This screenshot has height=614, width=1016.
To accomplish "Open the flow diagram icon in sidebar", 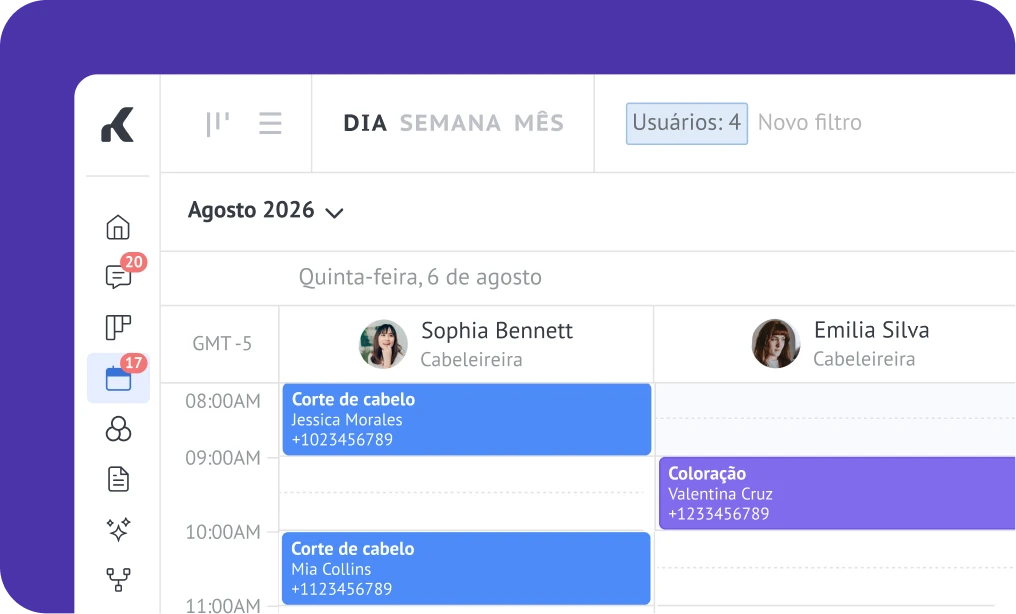I will click(x=118, y=579).
